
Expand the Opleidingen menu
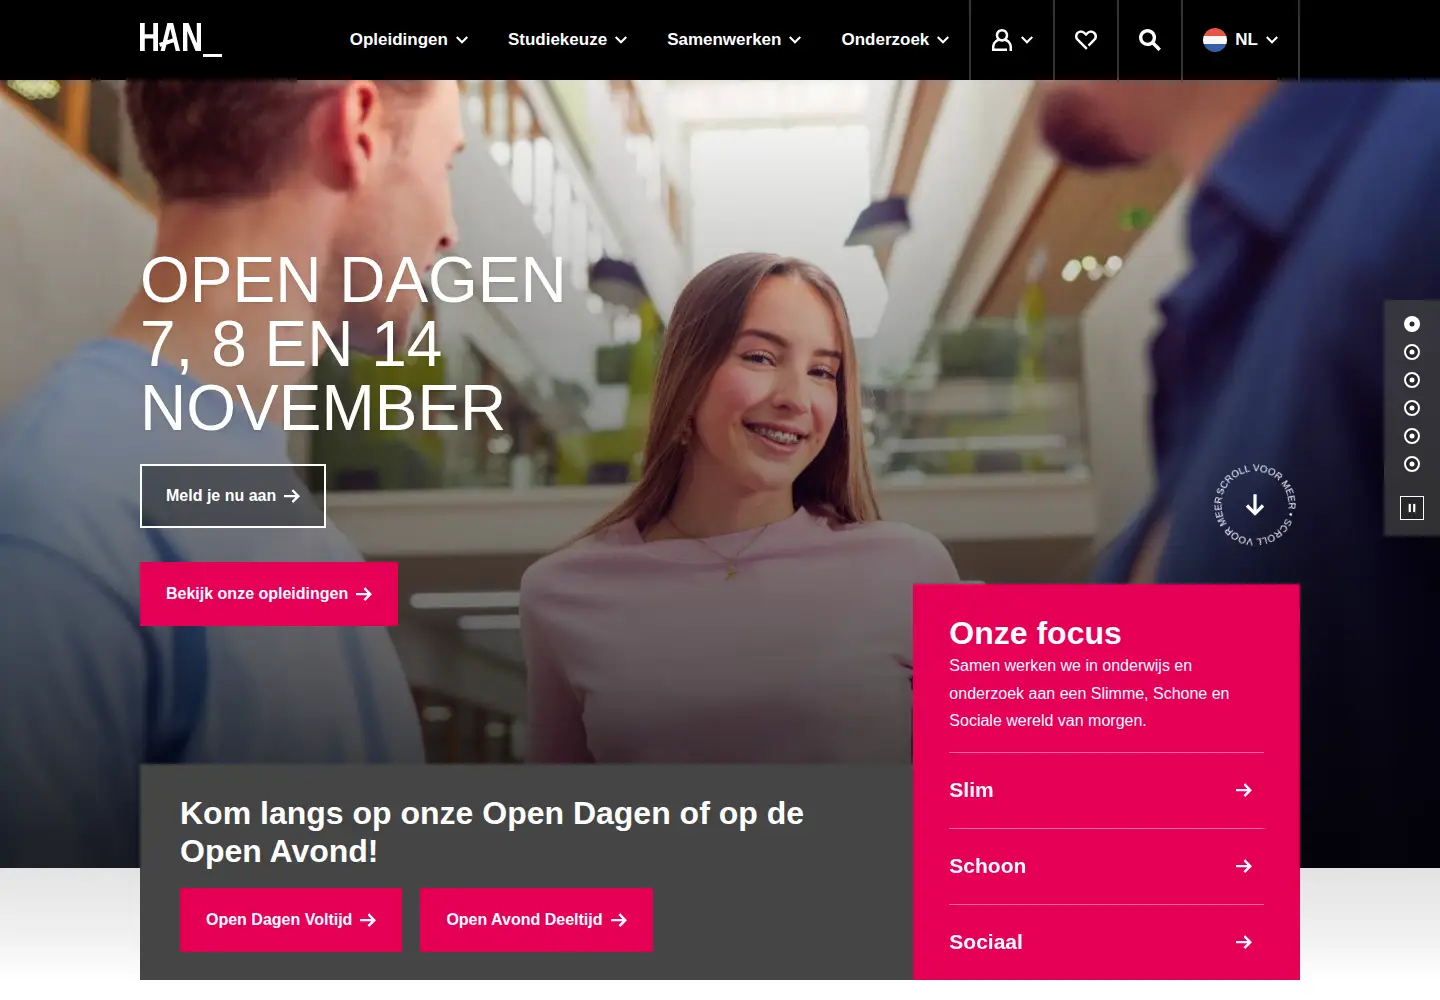[409, 40]
